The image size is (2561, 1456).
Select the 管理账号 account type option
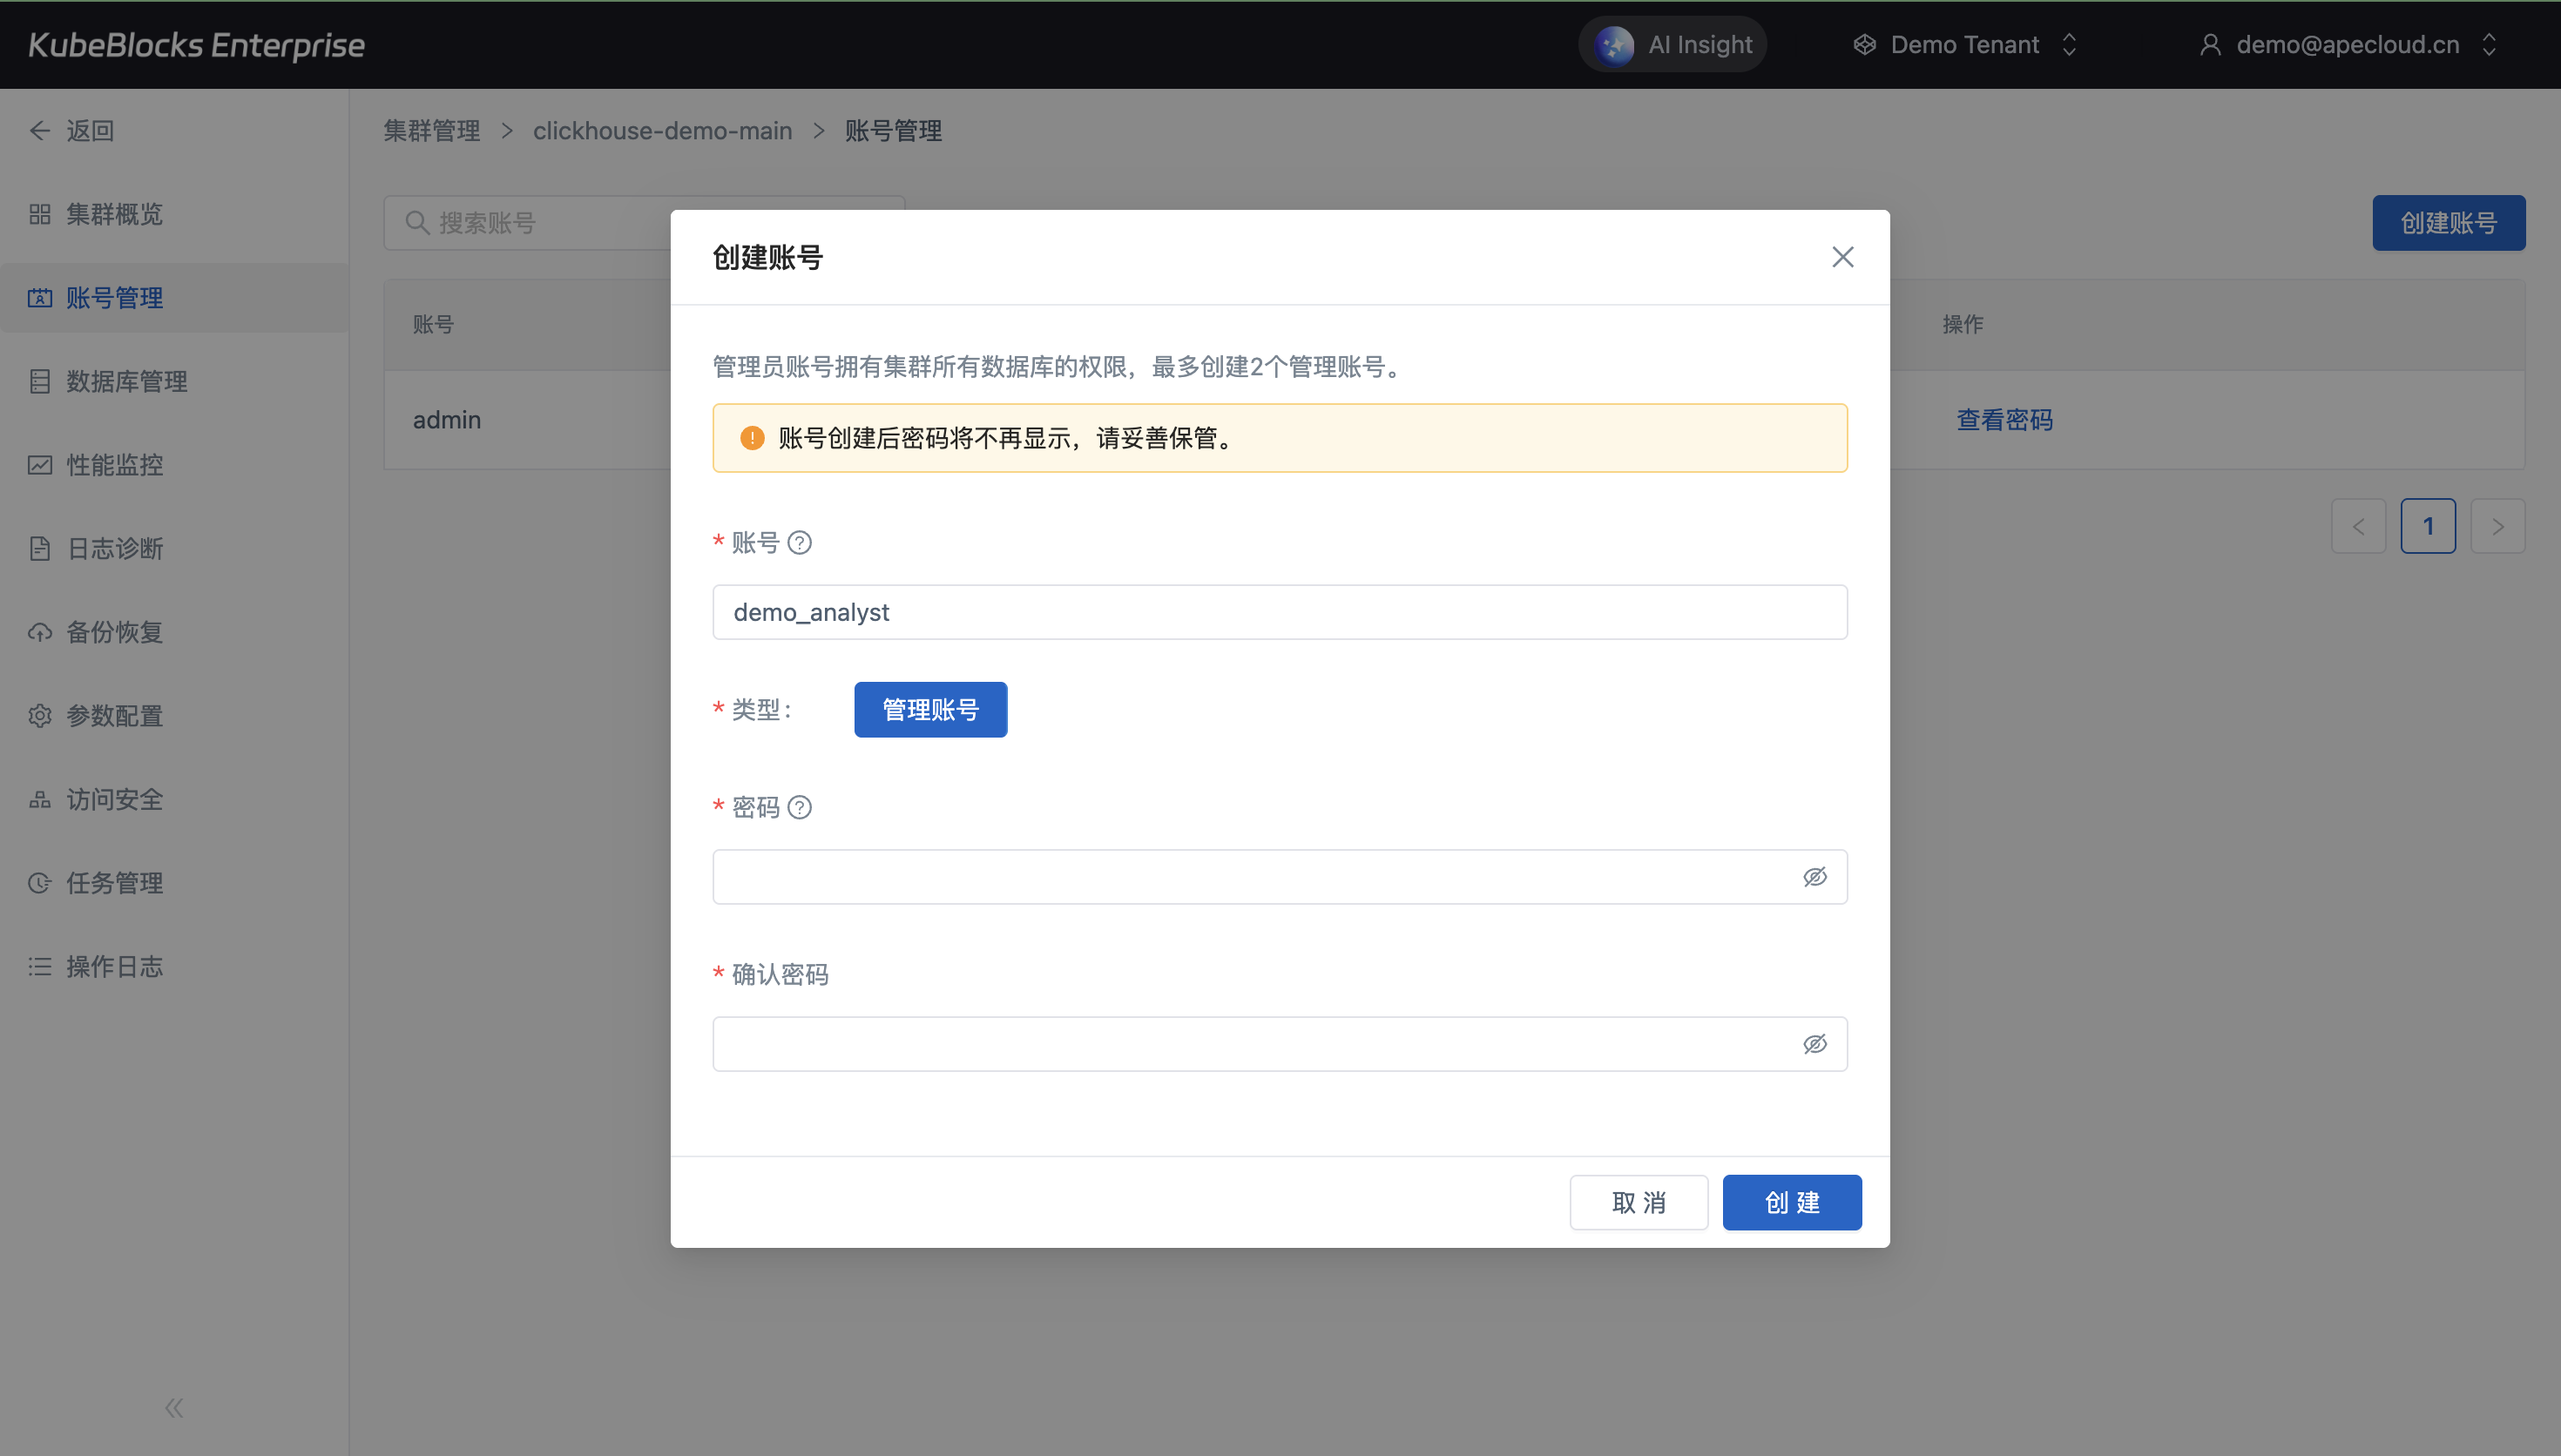[930, 710]
